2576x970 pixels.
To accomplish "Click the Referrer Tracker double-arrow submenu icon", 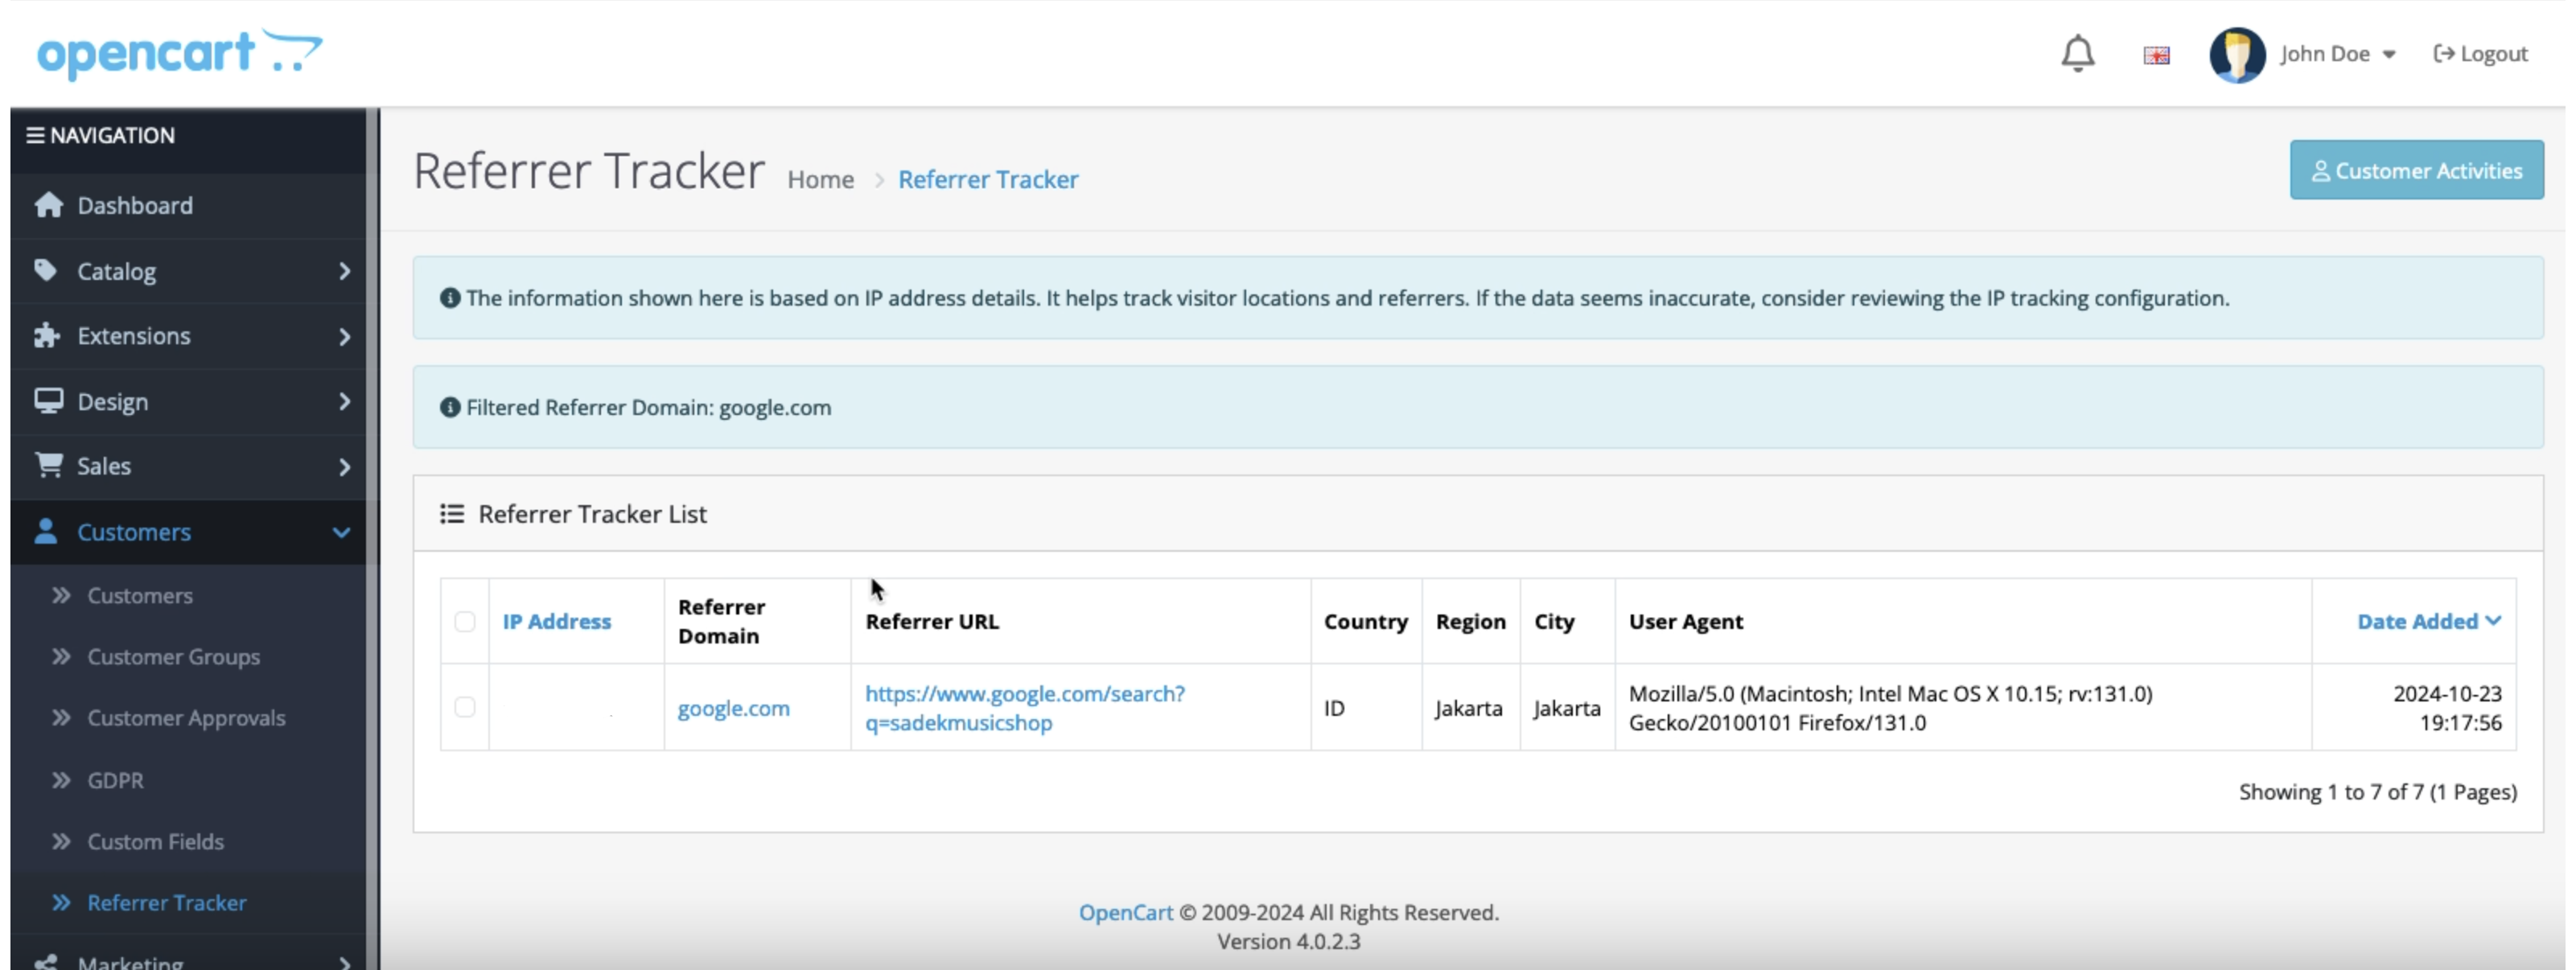I will pos(61,903).
